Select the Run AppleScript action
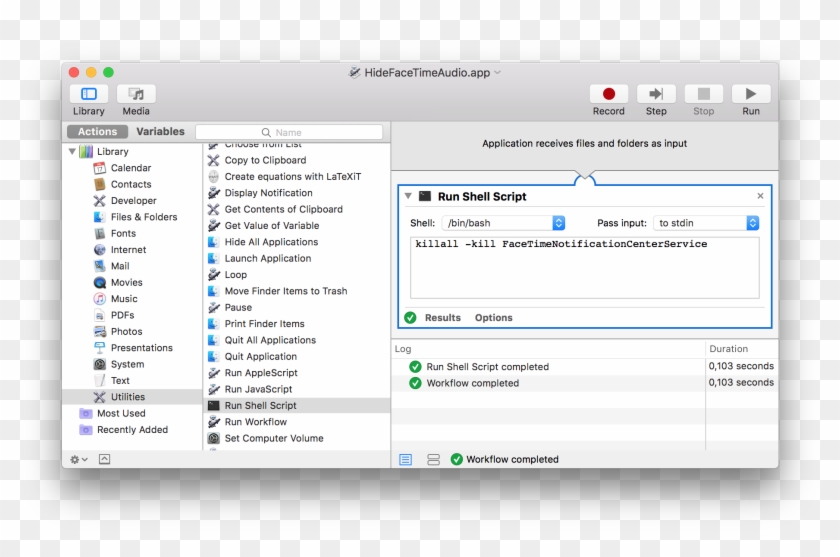Image resolution: width=840 pixels, height=557 pixels. [297, 373]
